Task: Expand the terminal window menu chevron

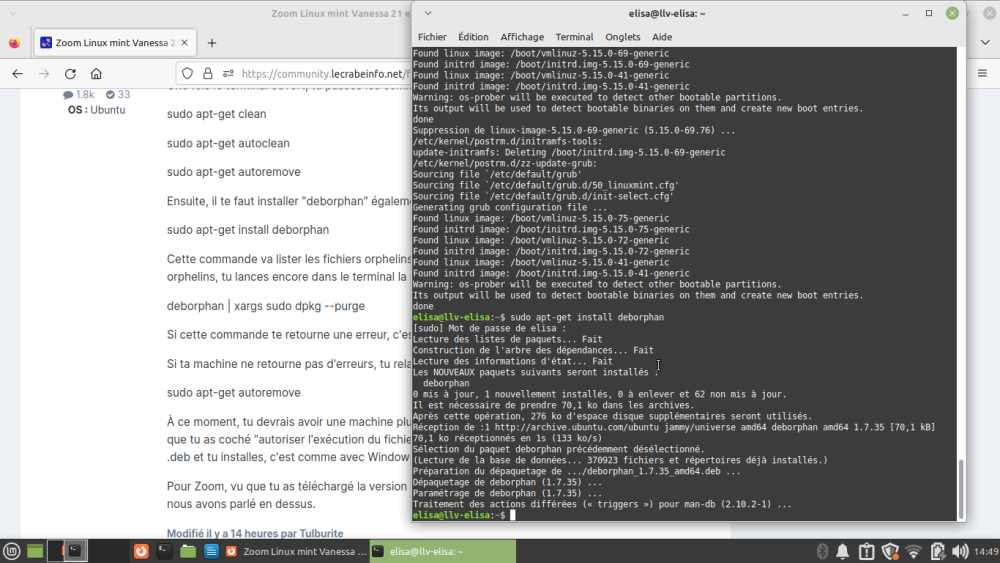Action: (428, 13)
